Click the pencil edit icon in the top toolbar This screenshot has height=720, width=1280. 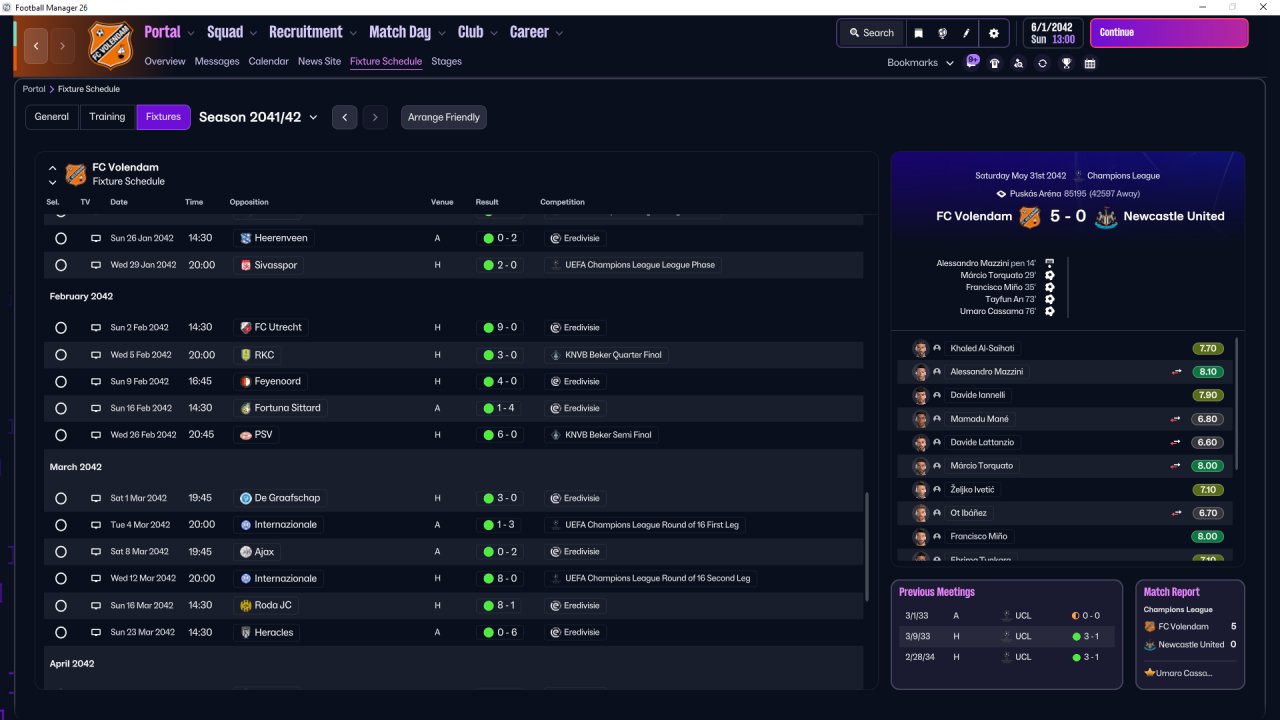pyautogui.click(x=967, y=33)
